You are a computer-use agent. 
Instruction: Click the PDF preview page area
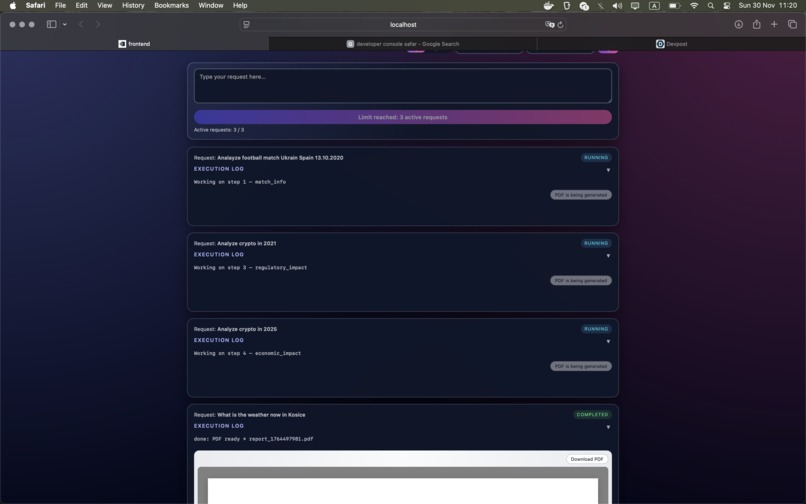[402, 491]
